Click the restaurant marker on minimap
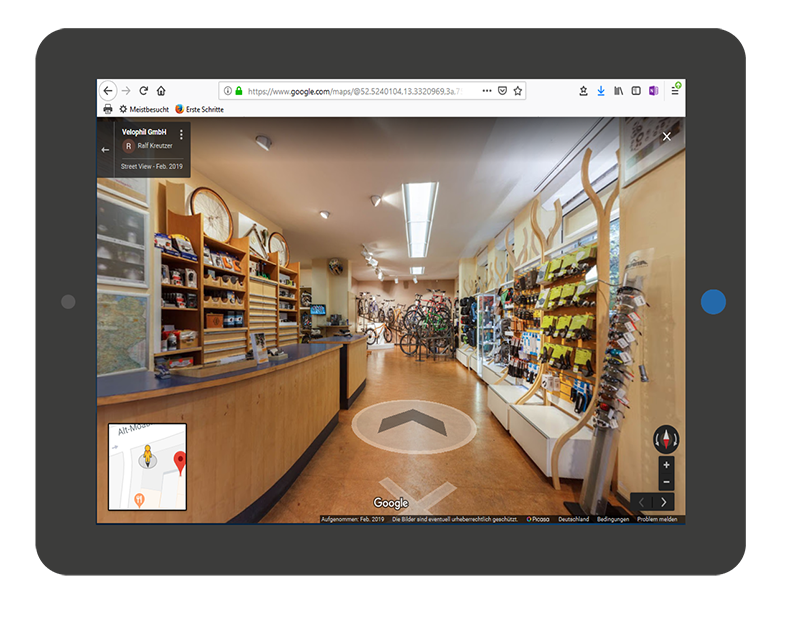Viewport: 800px width, 632px height. [x=139, y=500]
